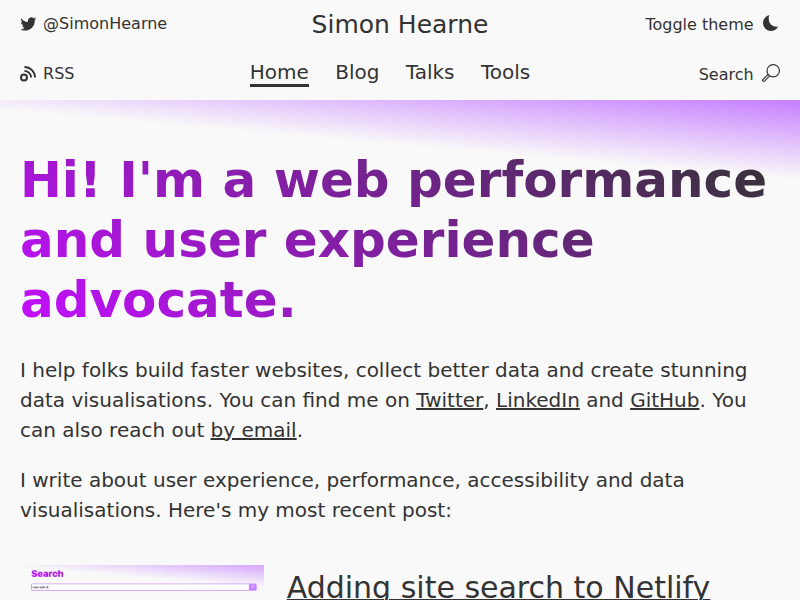Click the Twitter bird icon
The height and width of the screenshot is (600, 800).
(x=28, y=24)
